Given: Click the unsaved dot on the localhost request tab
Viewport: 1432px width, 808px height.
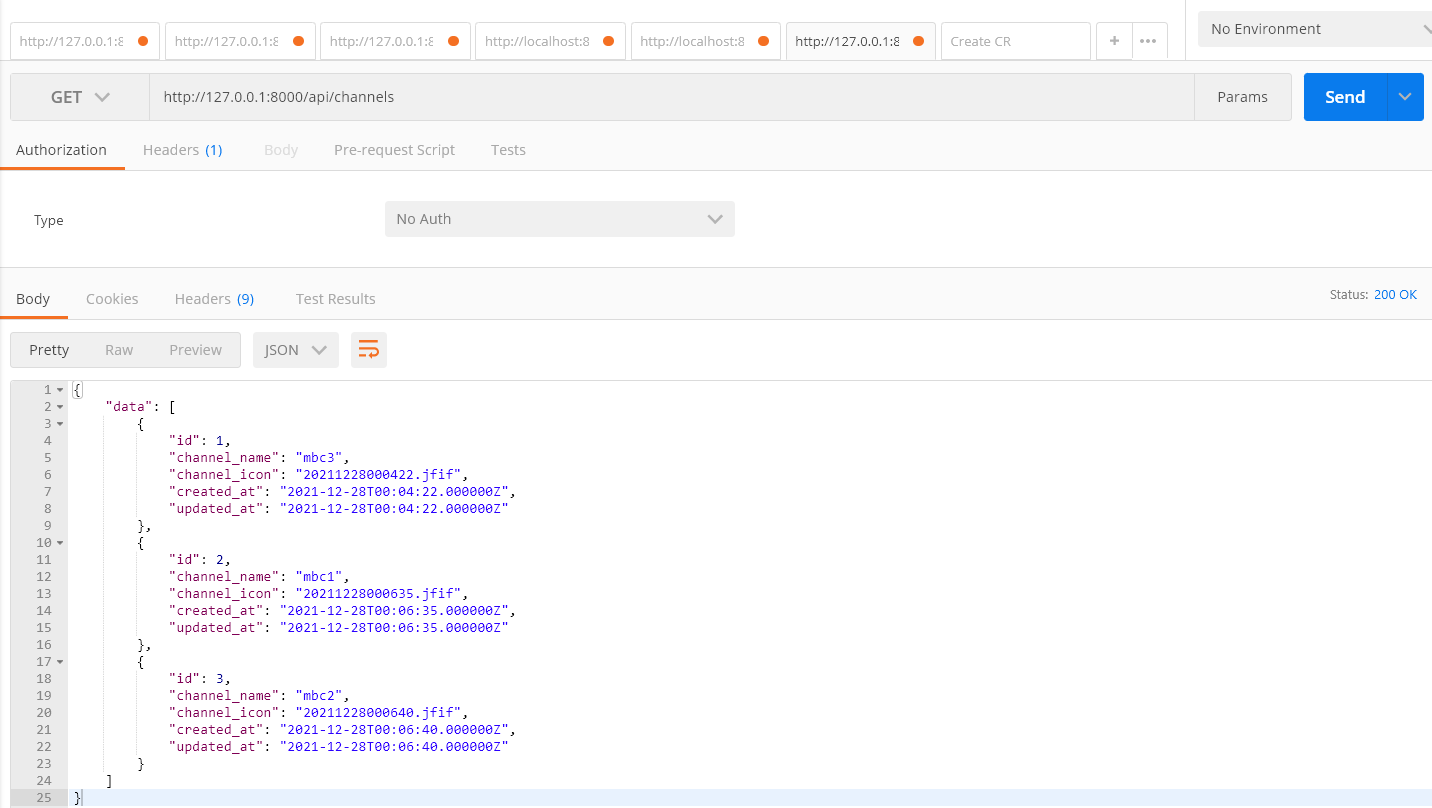Looking at the screenshot, I should [x=610, y=41].
